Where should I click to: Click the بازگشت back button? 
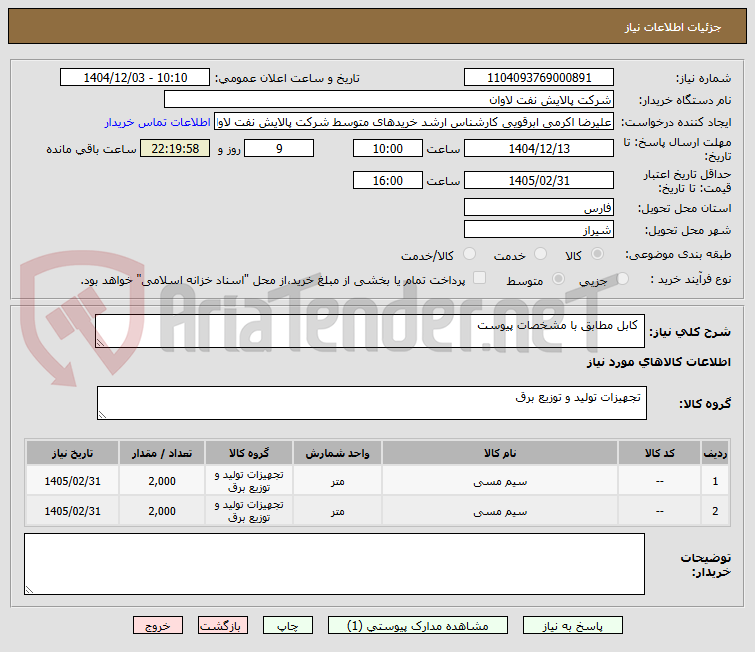pos(222,626)
